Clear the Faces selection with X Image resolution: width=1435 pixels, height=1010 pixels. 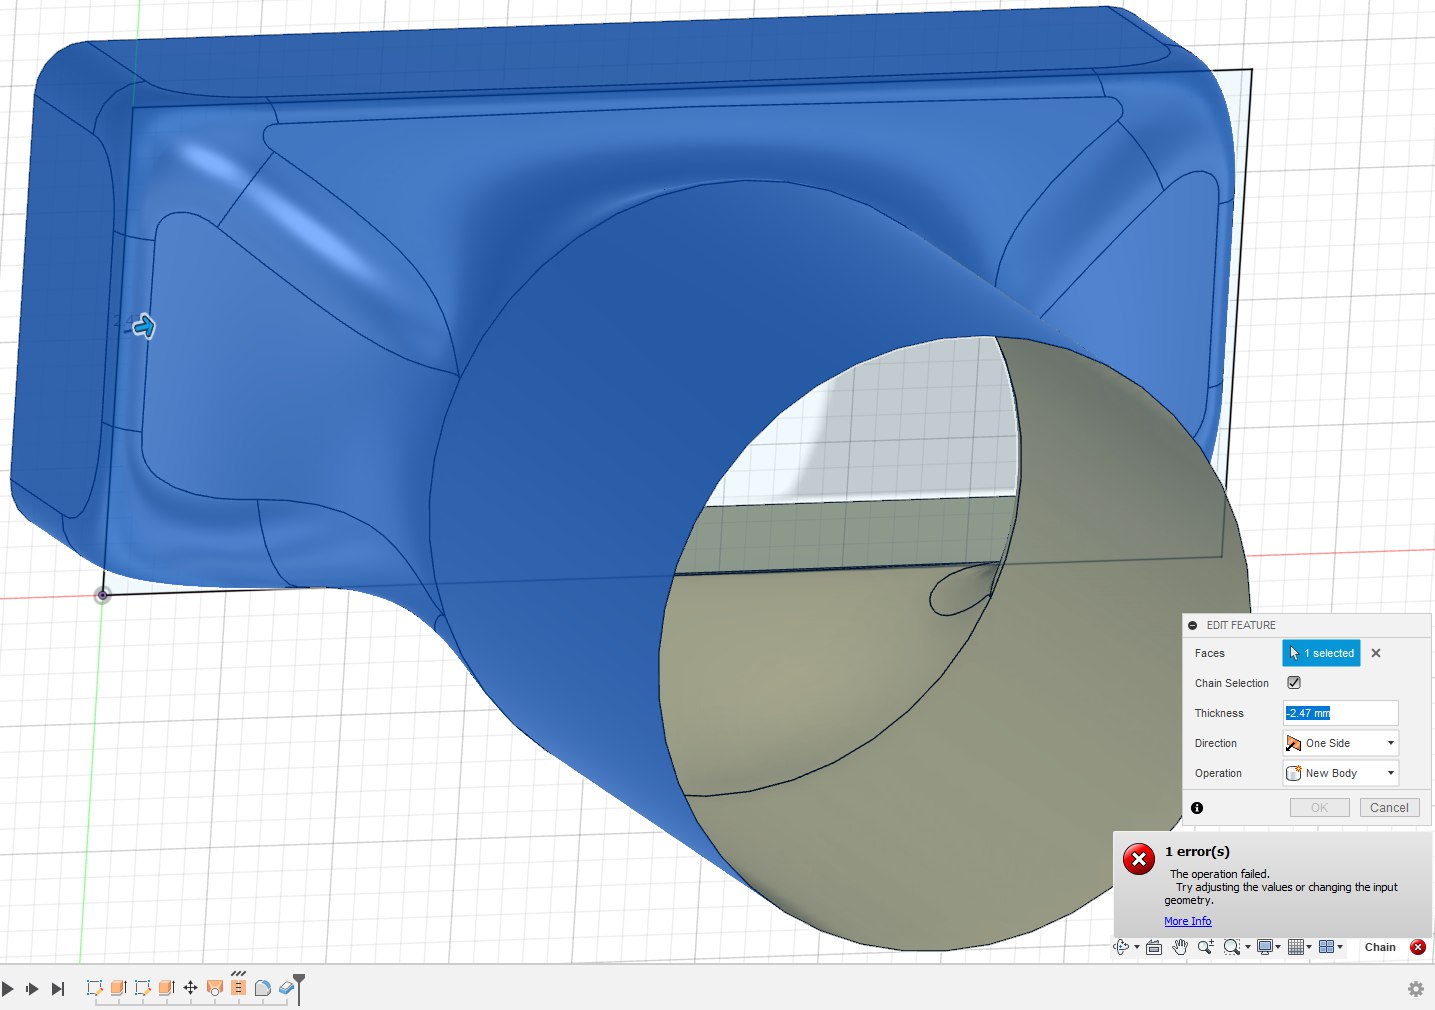pos(1376,653)
